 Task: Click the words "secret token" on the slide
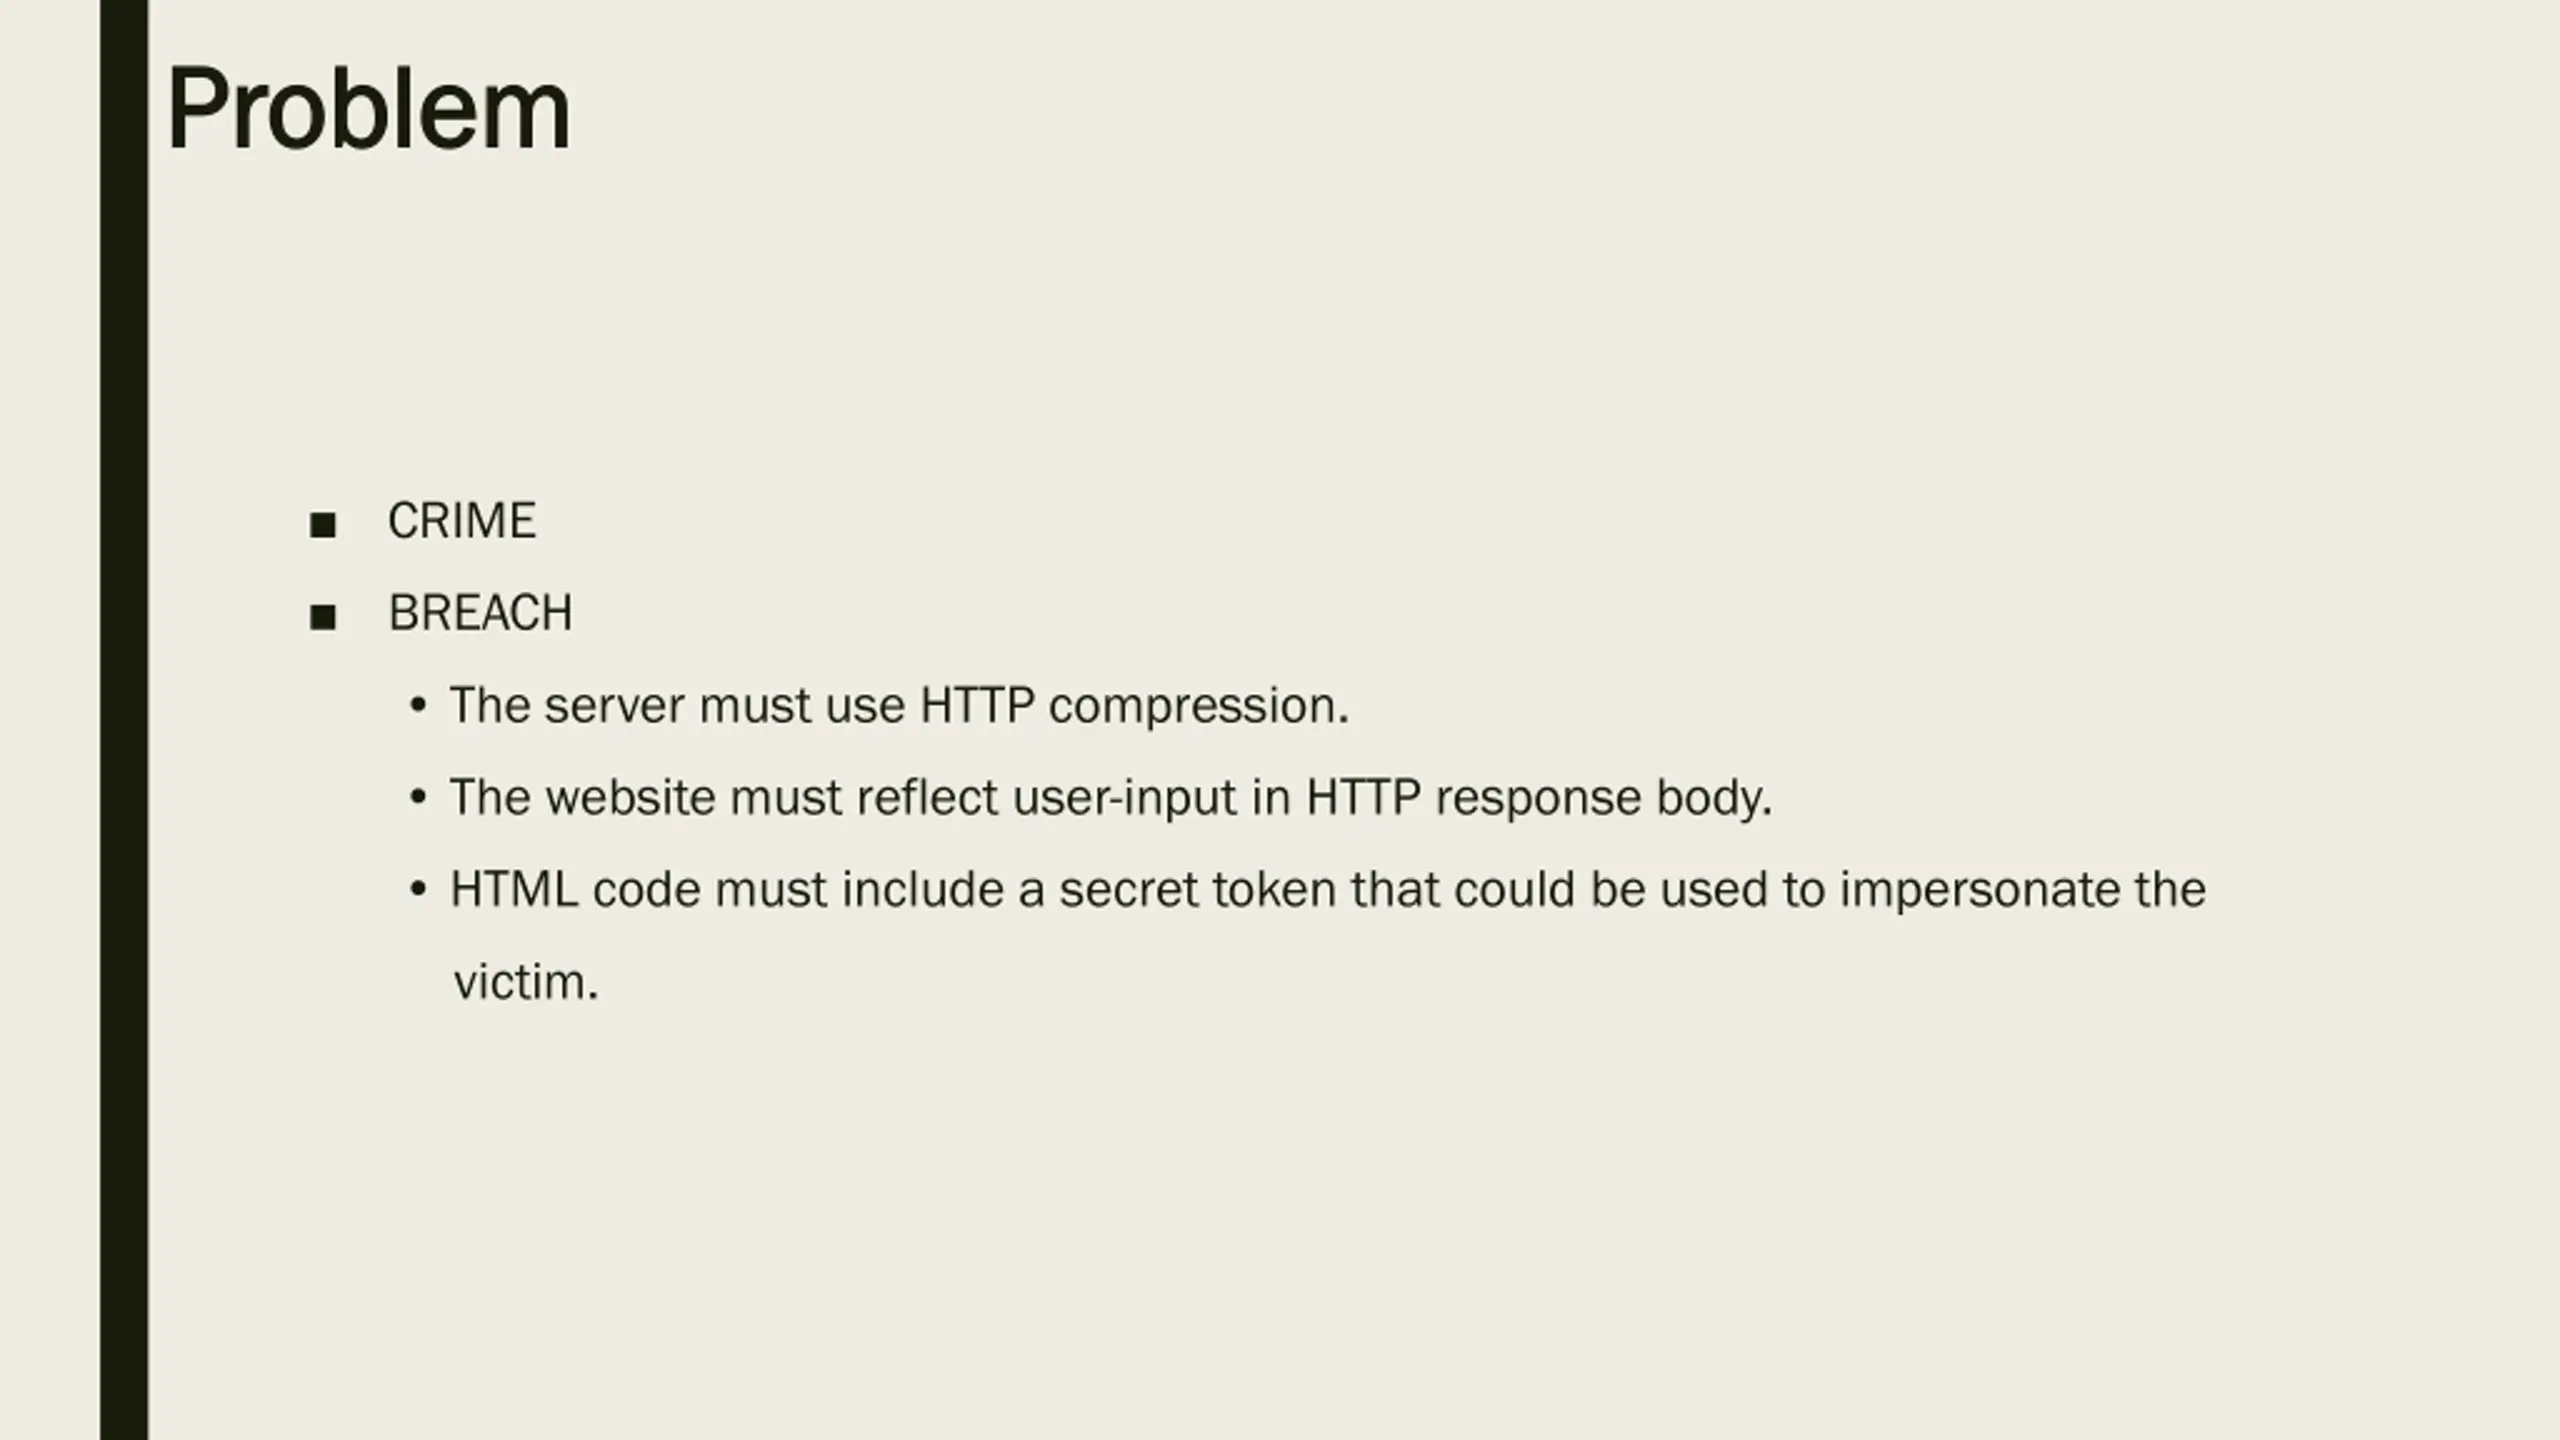(x=1198, y=890)
